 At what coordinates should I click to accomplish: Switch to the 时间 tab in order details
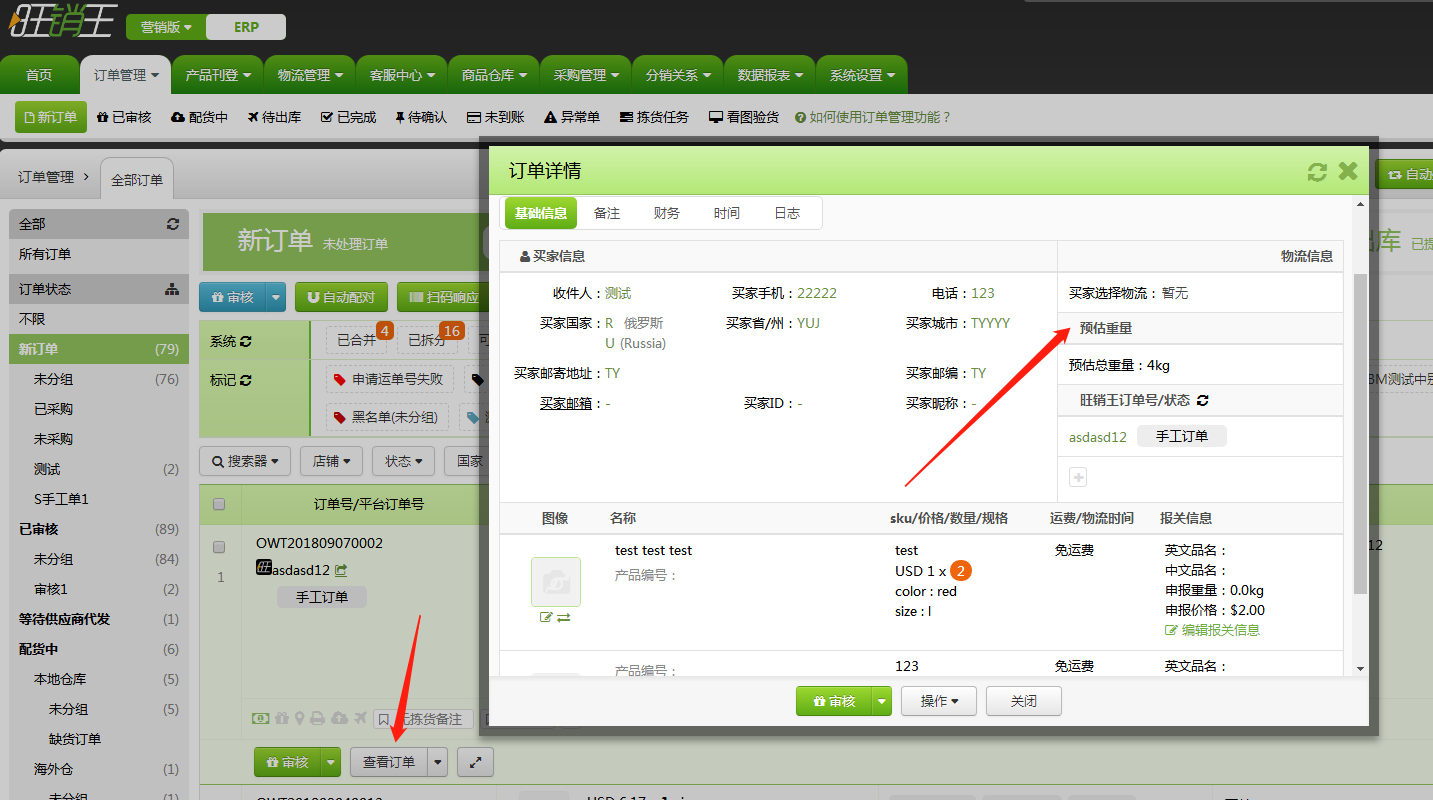point(727,213)
